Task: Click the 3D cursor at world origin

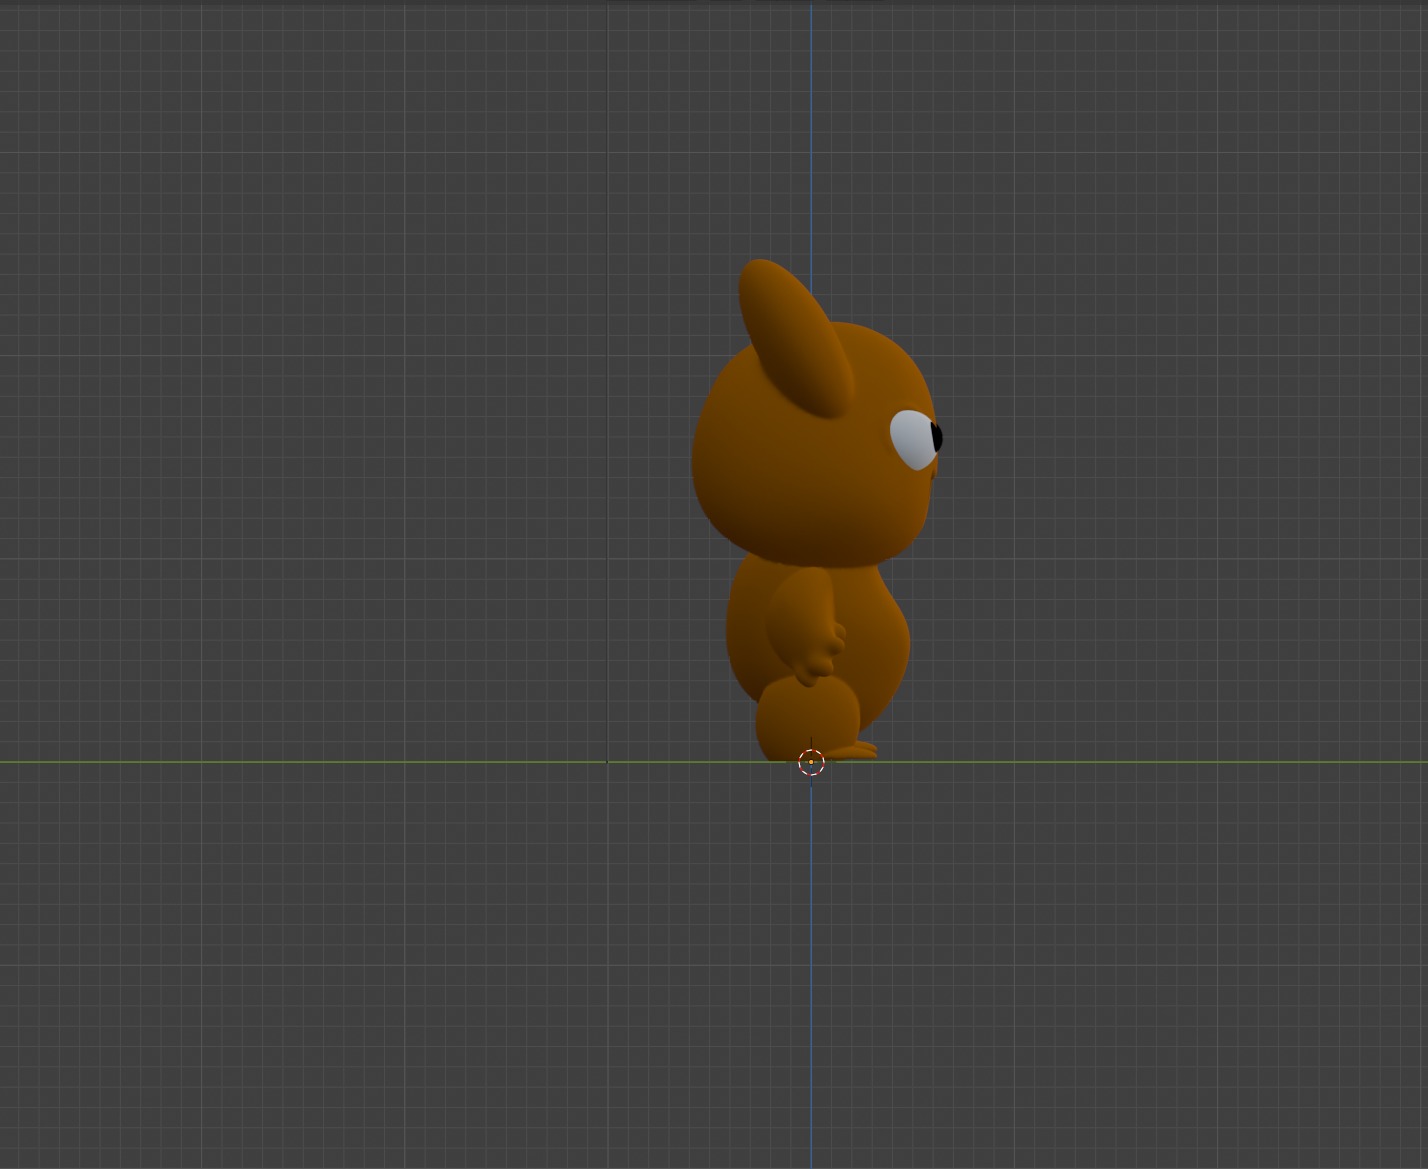Action: pyautogui.click(x=811, y=762)
